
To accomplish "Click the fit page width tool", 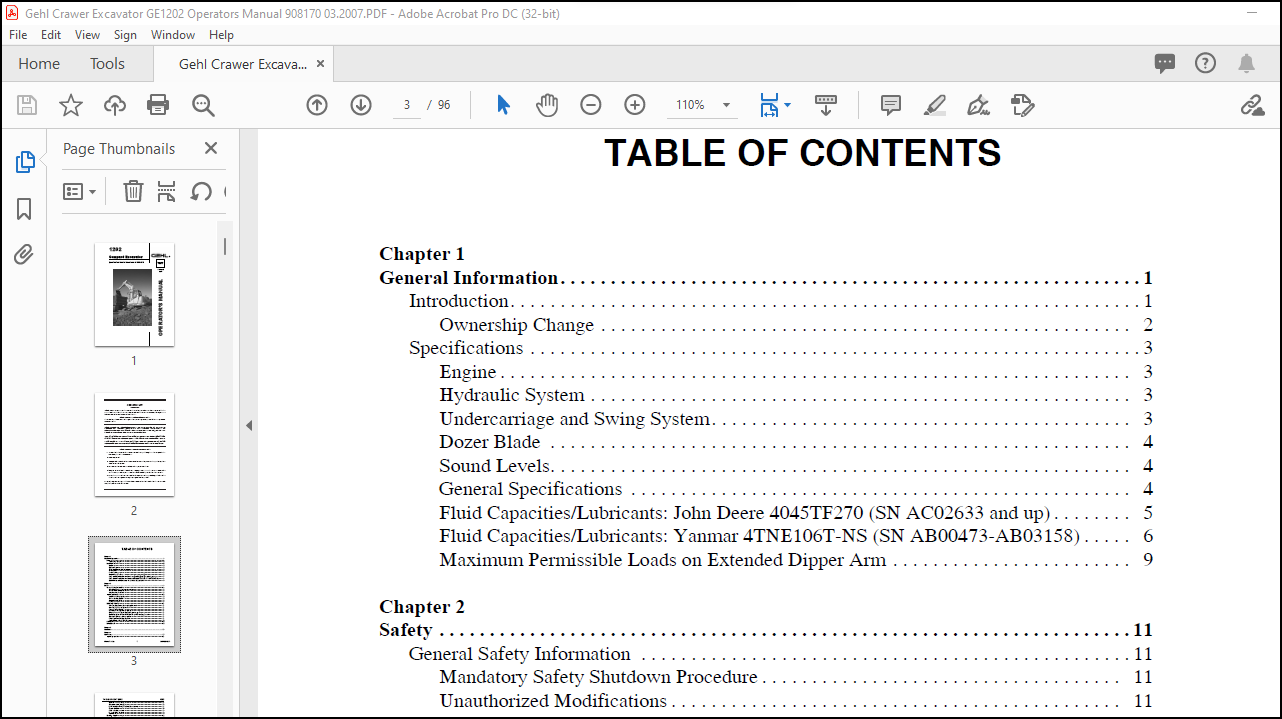I will [x=769, y=105].
